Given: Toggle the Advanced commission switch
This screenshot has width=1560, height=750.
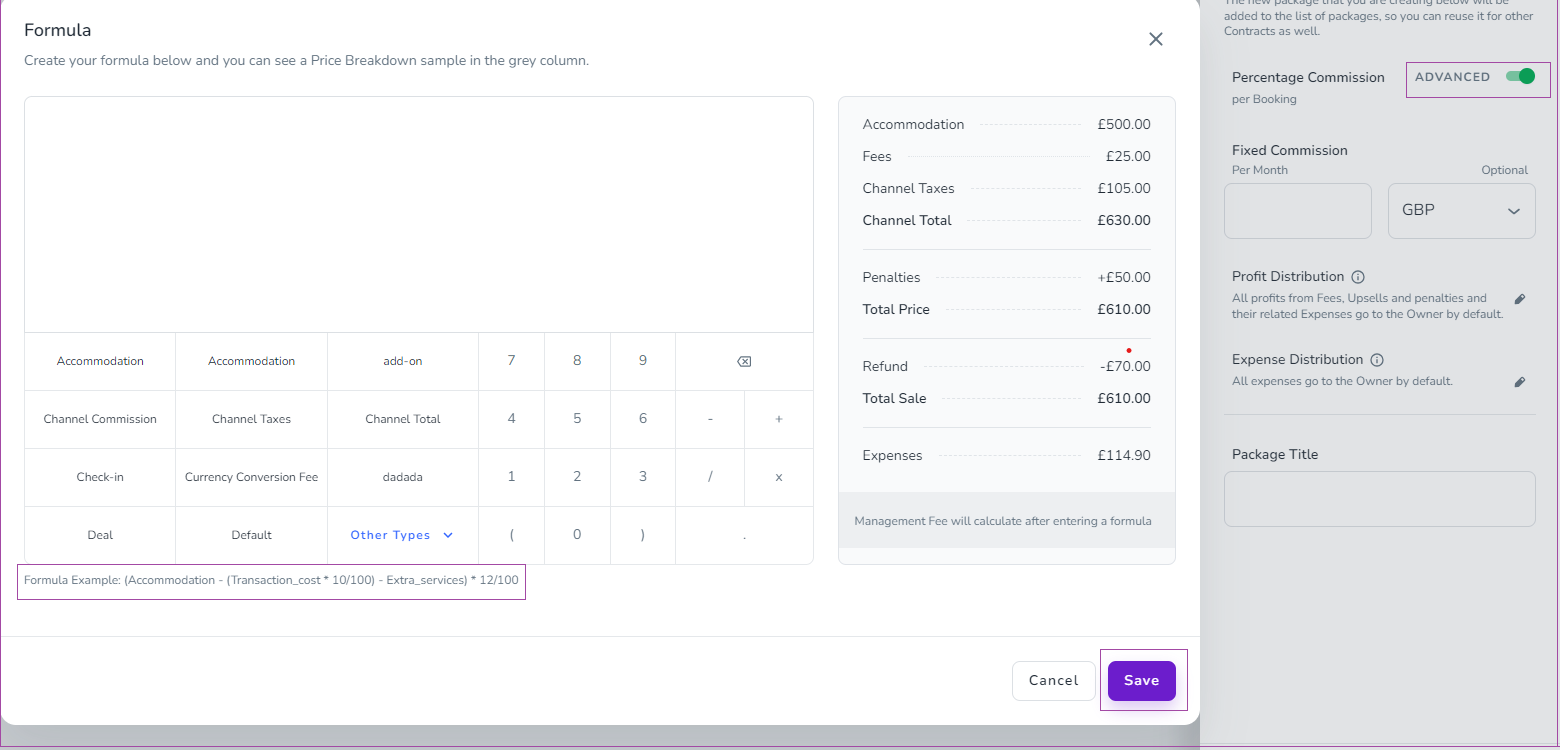Looking at the screenshot, I should click(1519, 77).
